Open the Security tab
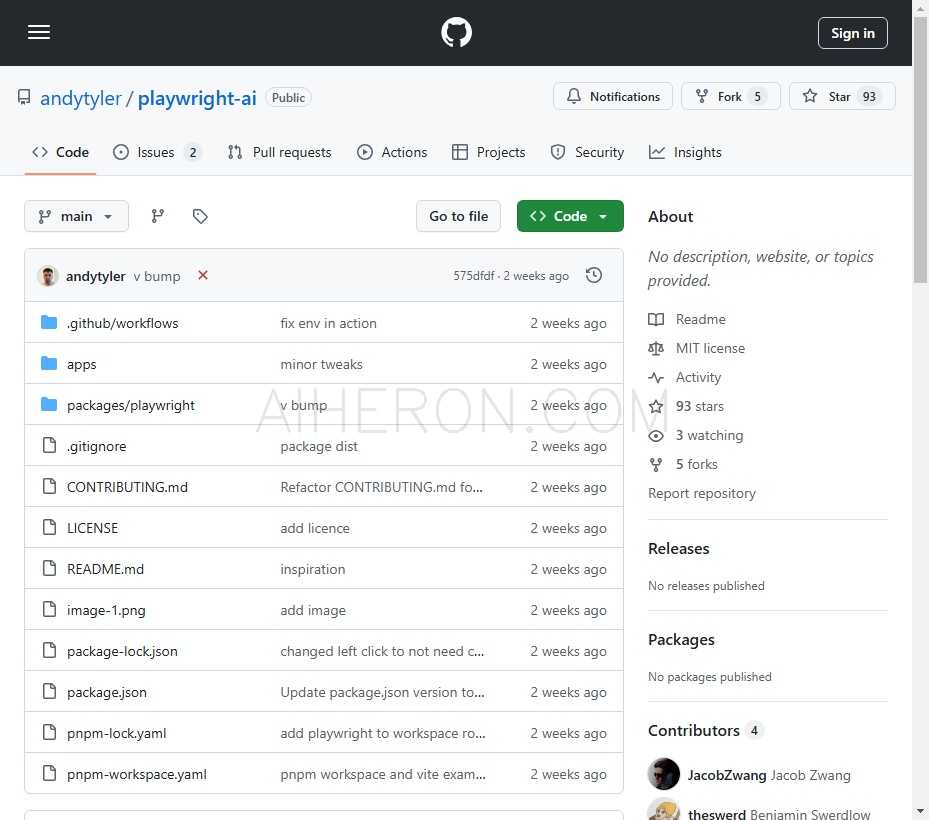This screenshot has width=929, height=820. [x=587, y=152]
